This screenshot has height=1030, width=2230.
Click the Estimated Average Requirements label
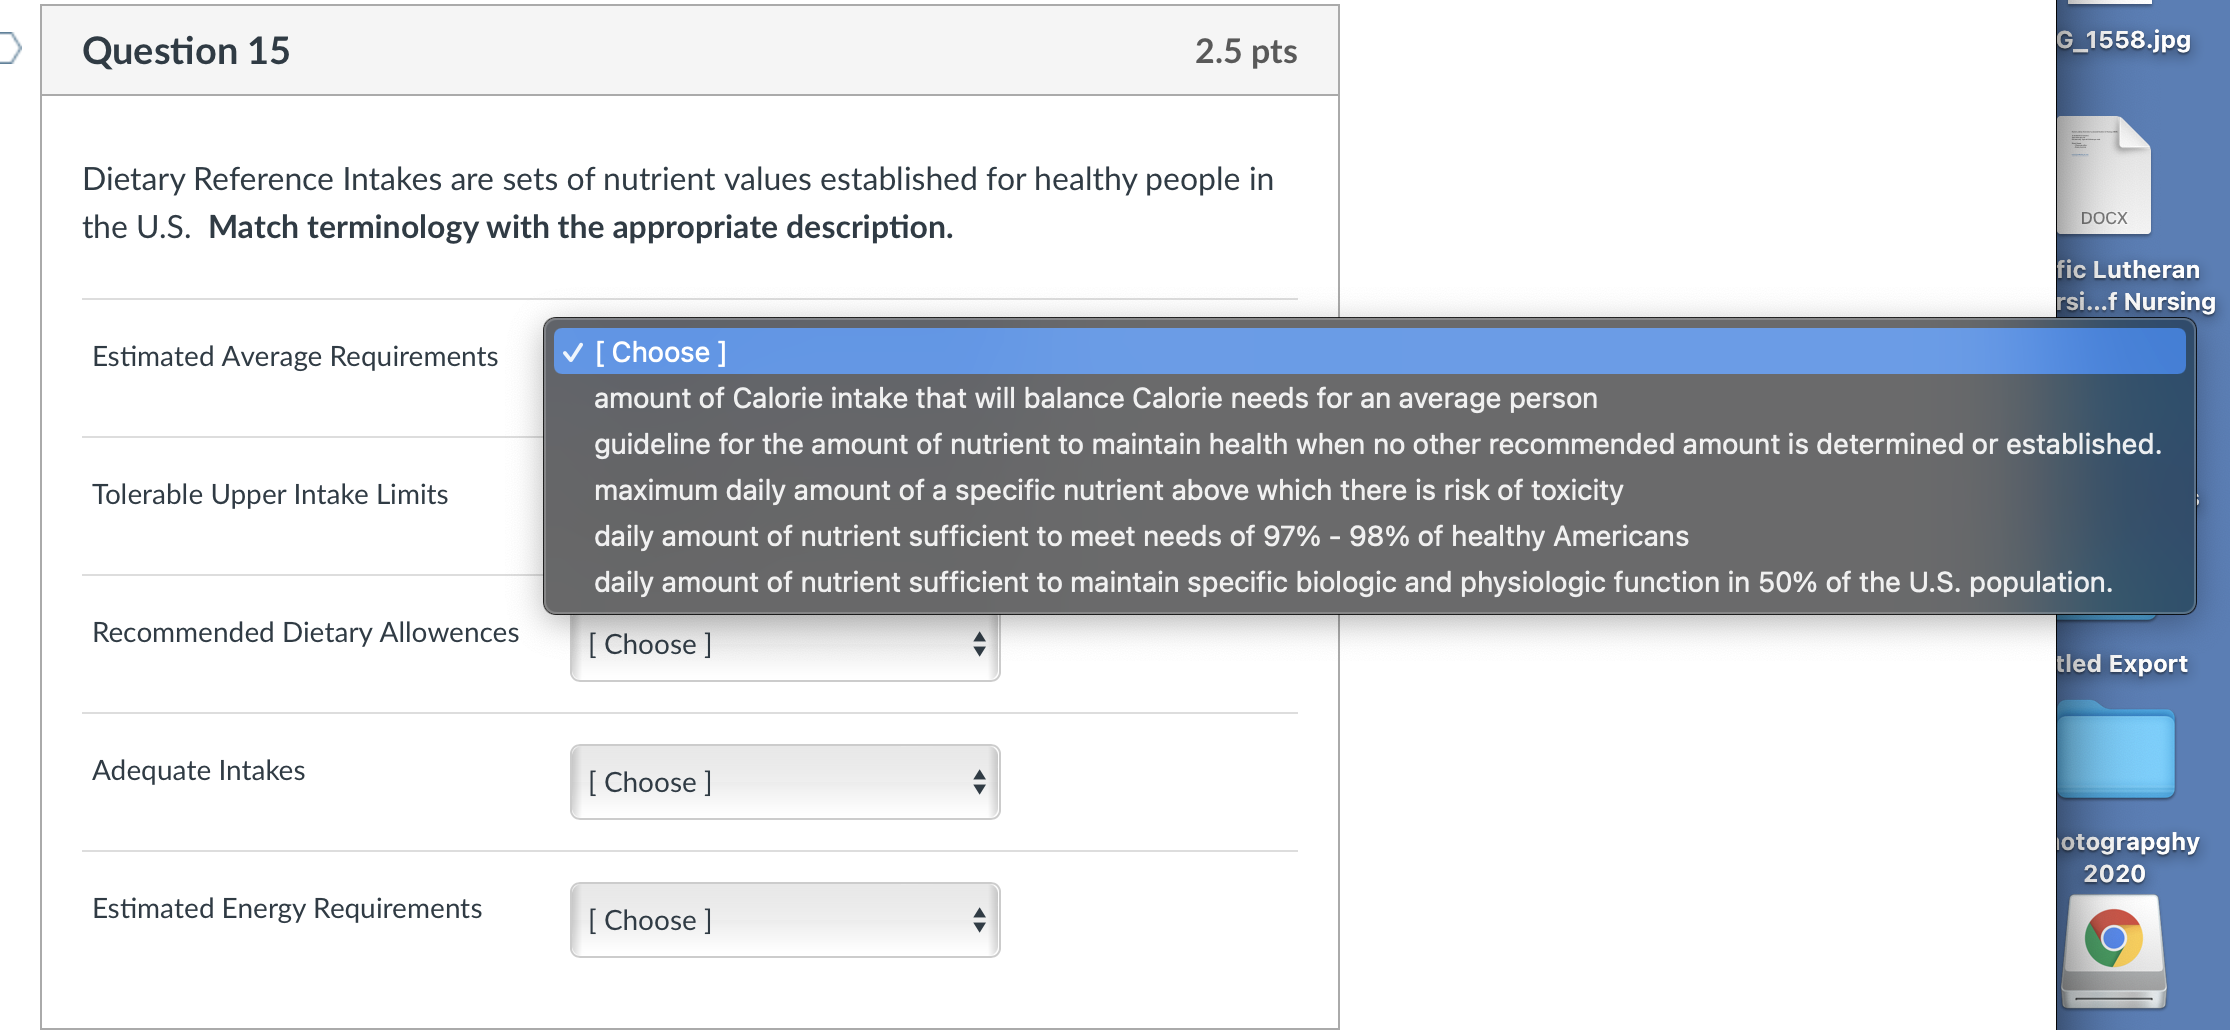click(x=294, y=356)
